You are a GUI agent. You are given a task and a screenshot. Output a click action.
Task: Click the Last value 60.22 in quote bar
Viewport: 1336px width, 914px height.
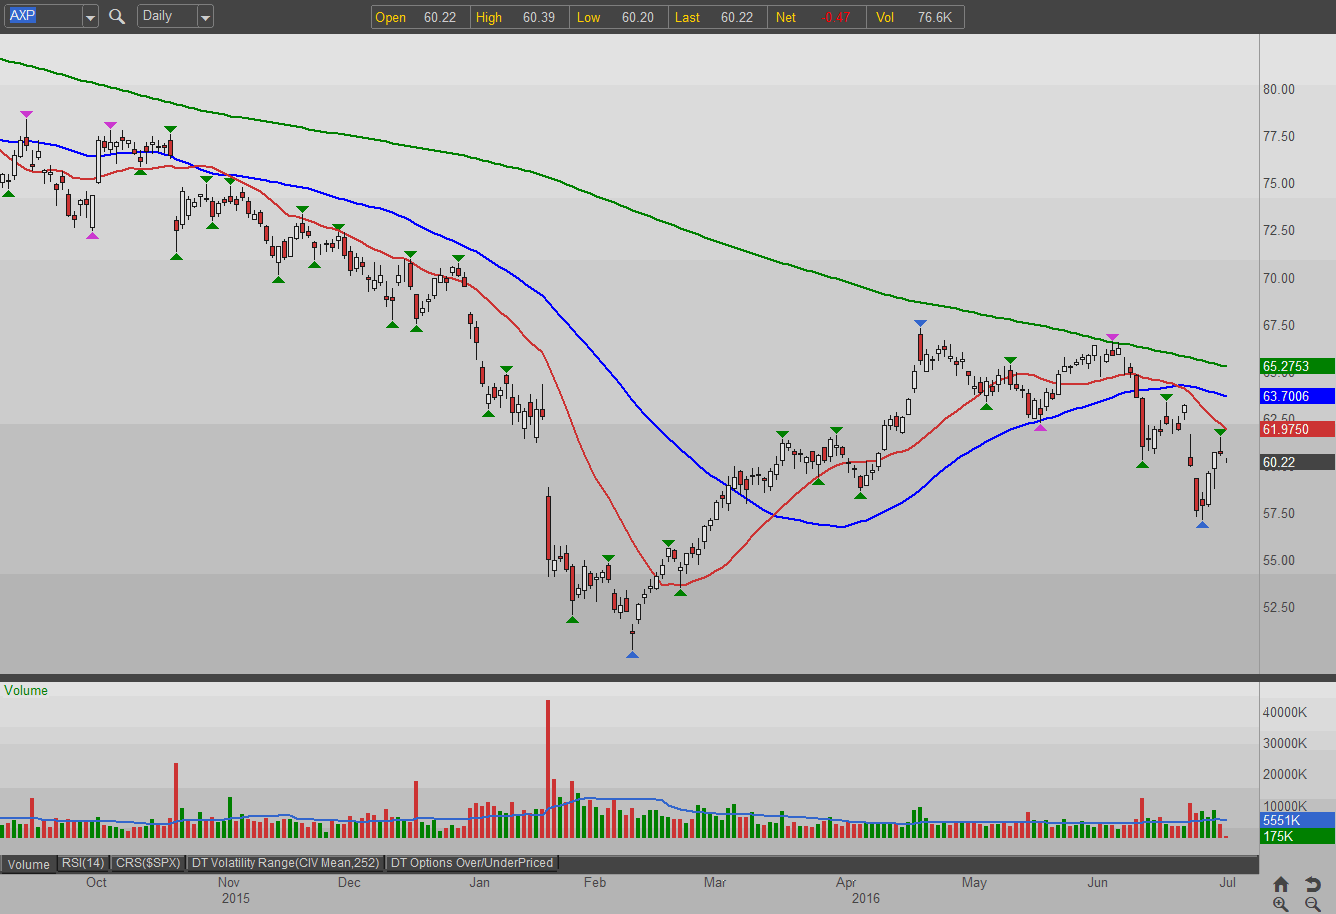[737, 17]
